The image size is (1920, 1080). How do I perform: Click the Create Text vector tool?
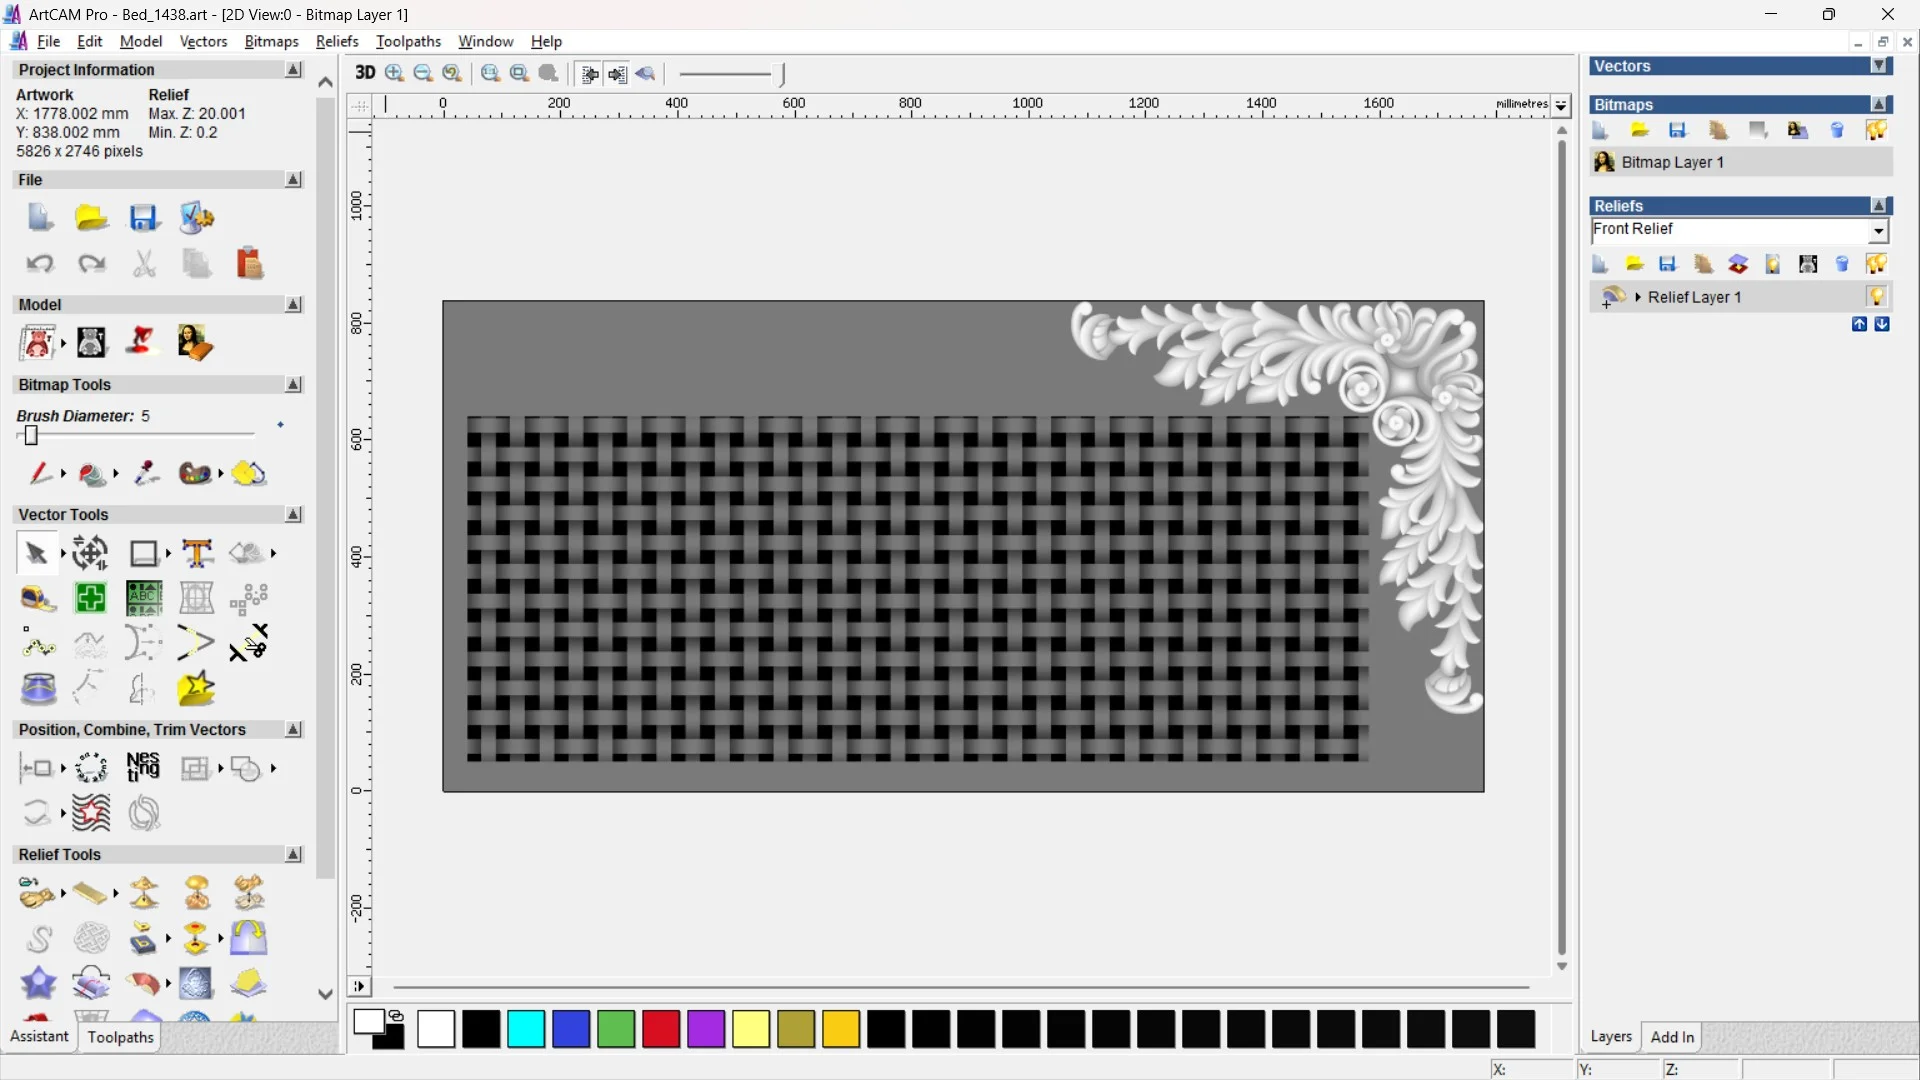(197, 553)
